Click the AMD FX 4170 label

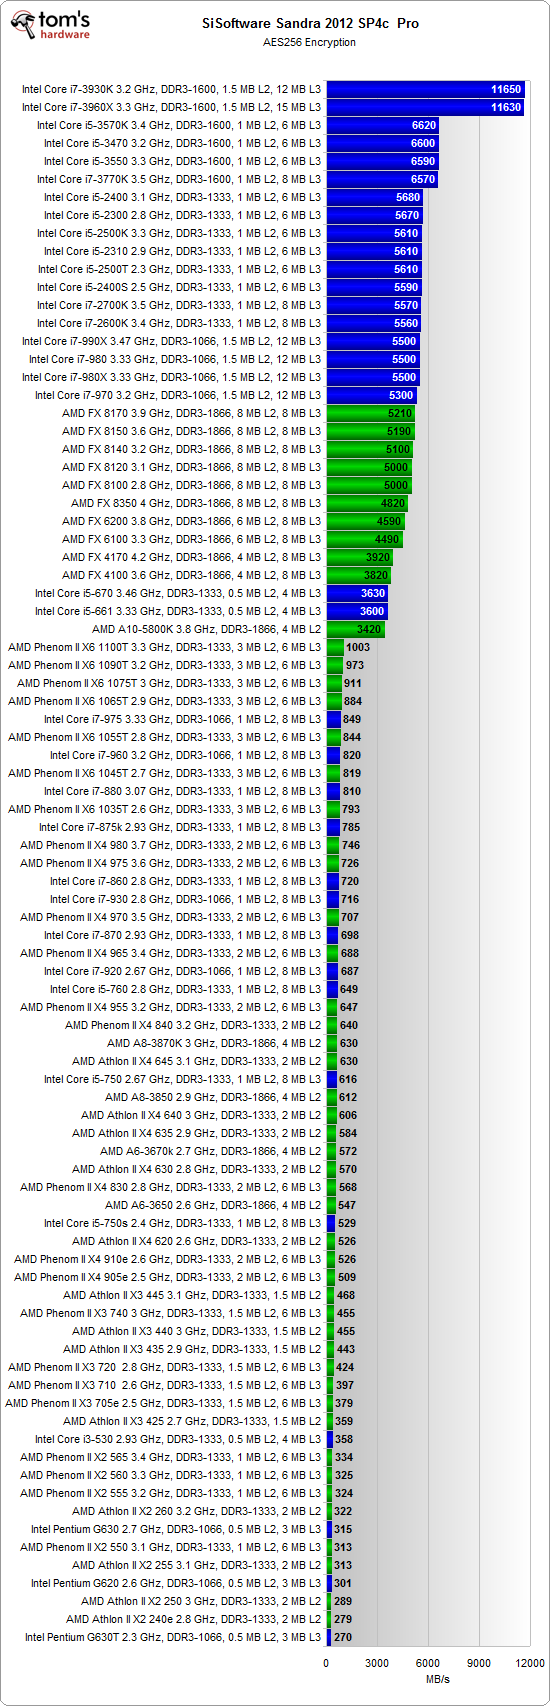click(x=192, y=557)
